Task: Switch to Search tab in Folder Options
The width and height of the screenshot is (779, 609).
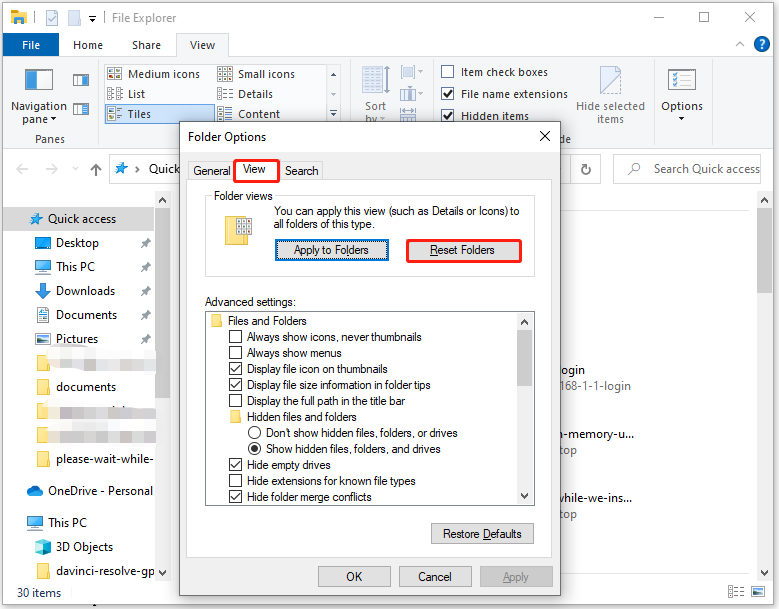Action: 302,170
